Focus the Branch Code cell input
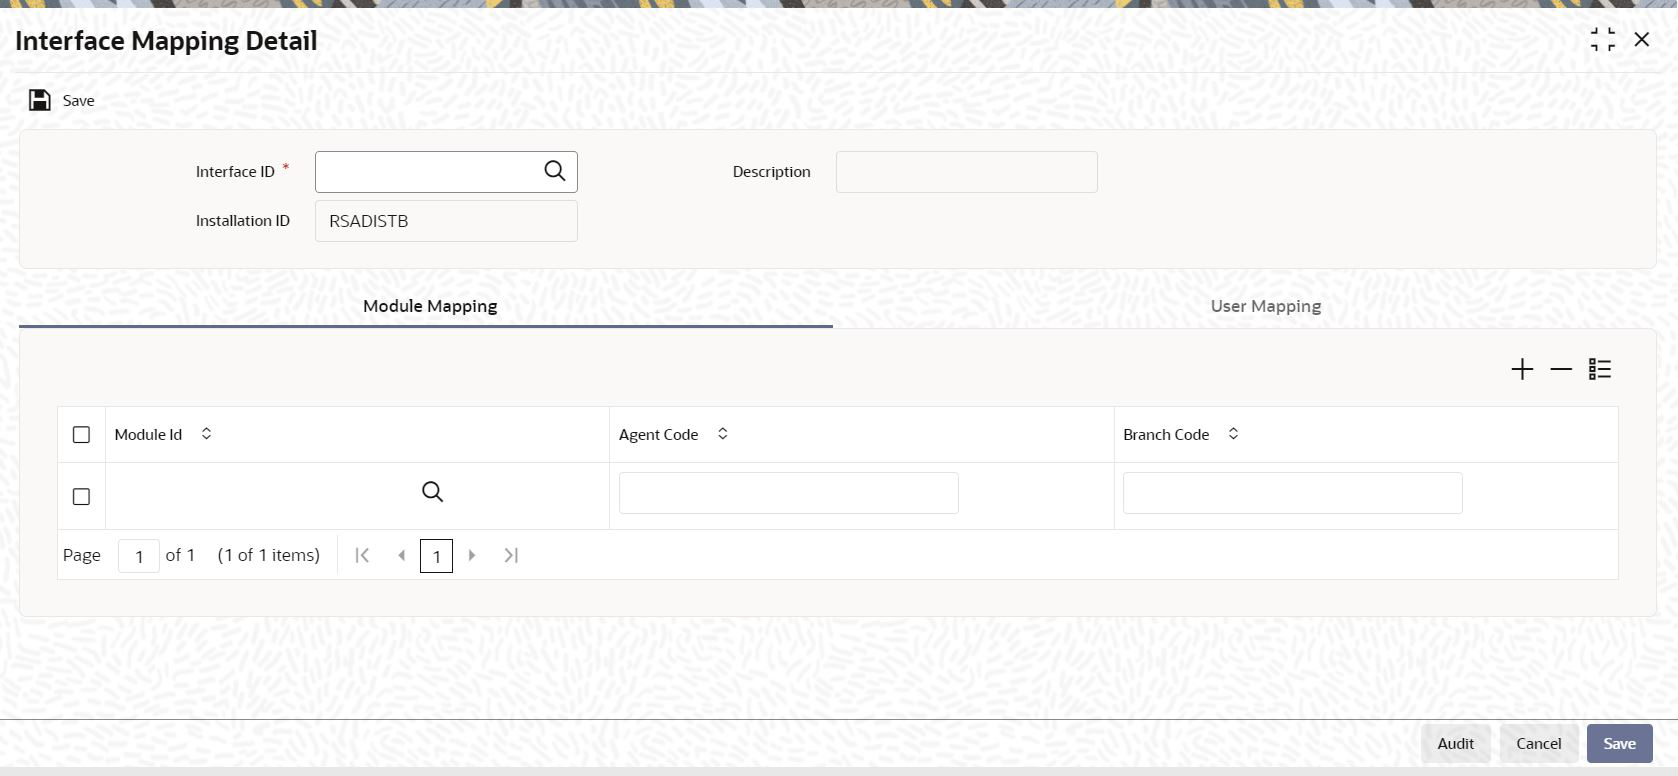The height and width of the screenshot is (776, 1678). click(1292, 493)
